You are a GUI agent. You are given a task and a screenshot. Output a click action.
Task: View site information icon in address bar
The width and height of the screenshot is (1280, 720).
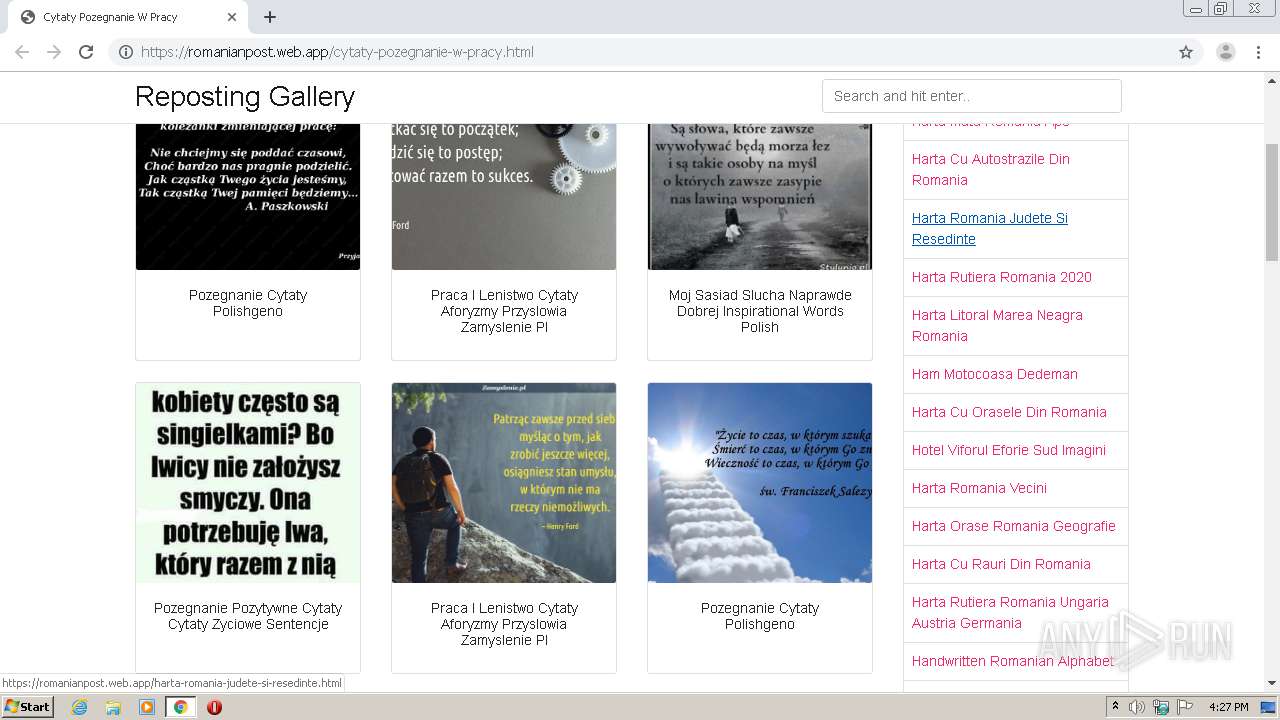pos(125,52)
